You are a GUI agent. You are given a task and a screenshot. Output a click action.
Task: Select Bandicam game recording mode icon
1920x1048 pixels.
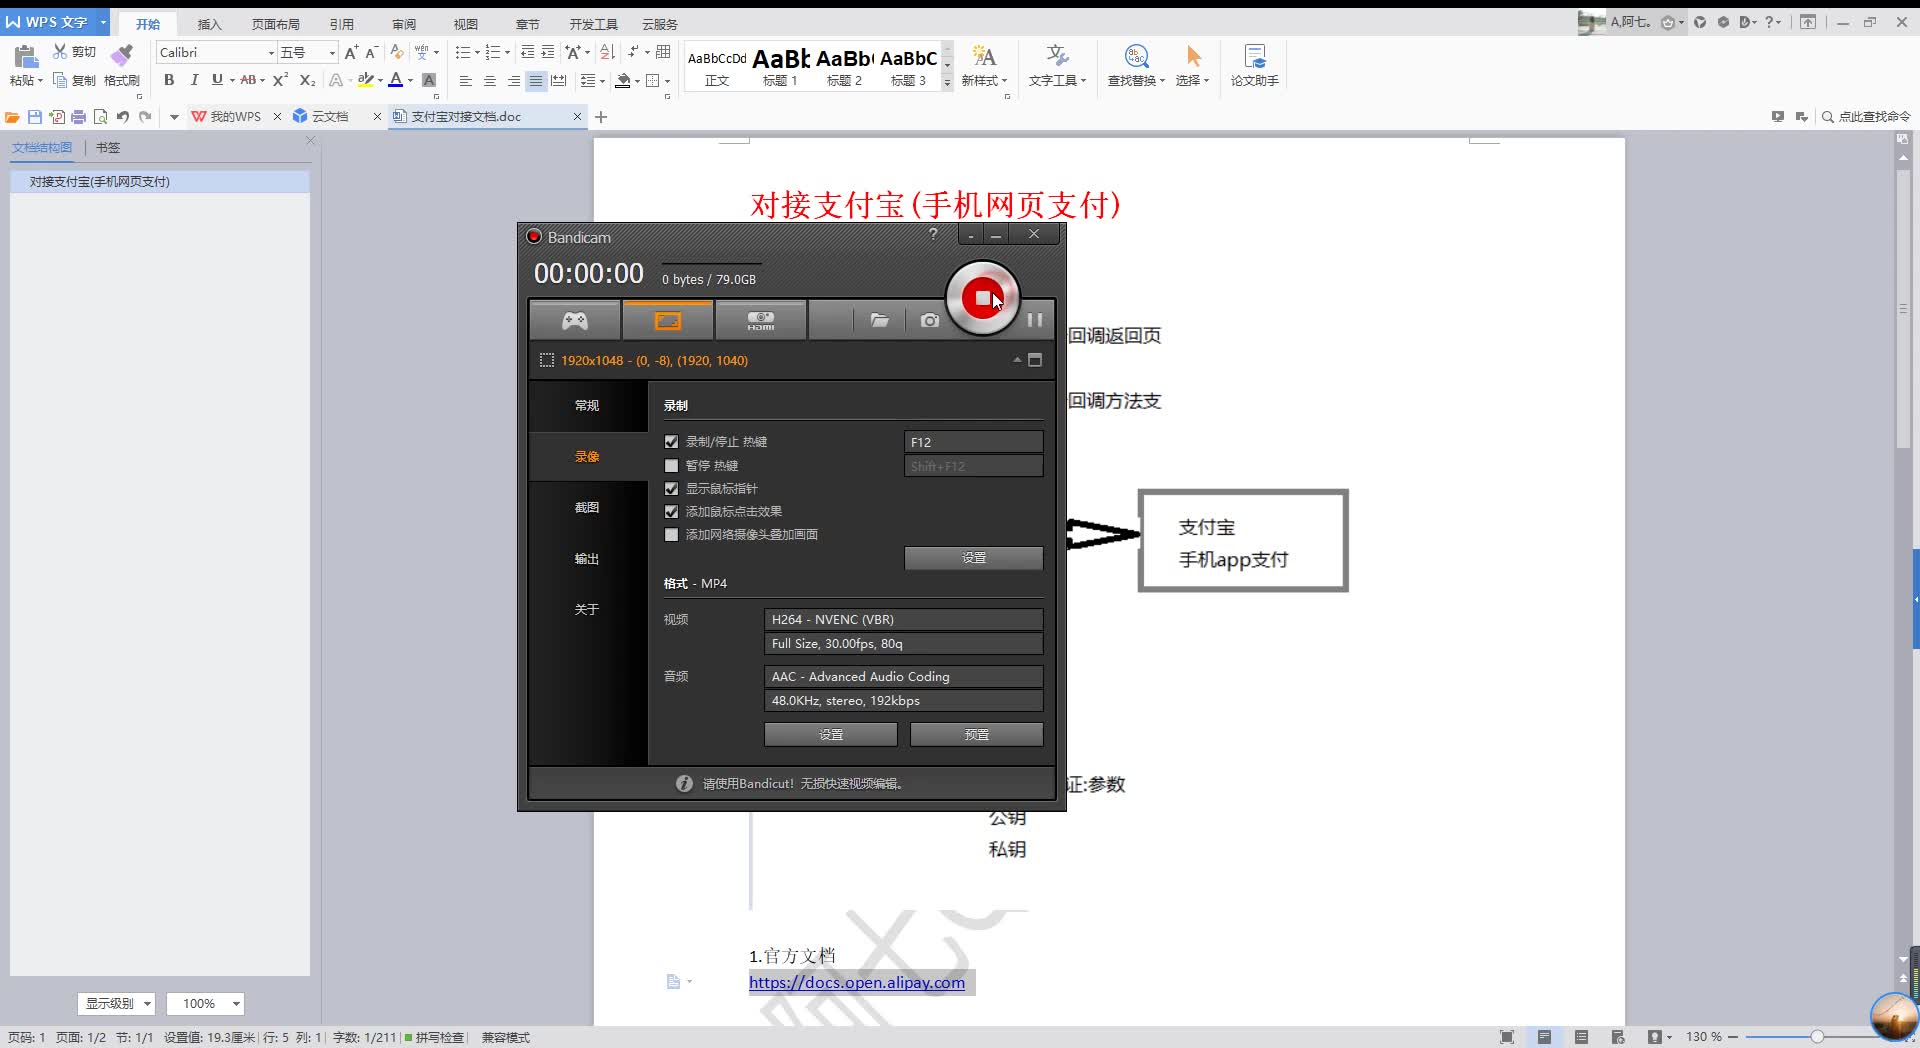coord(575,321)
